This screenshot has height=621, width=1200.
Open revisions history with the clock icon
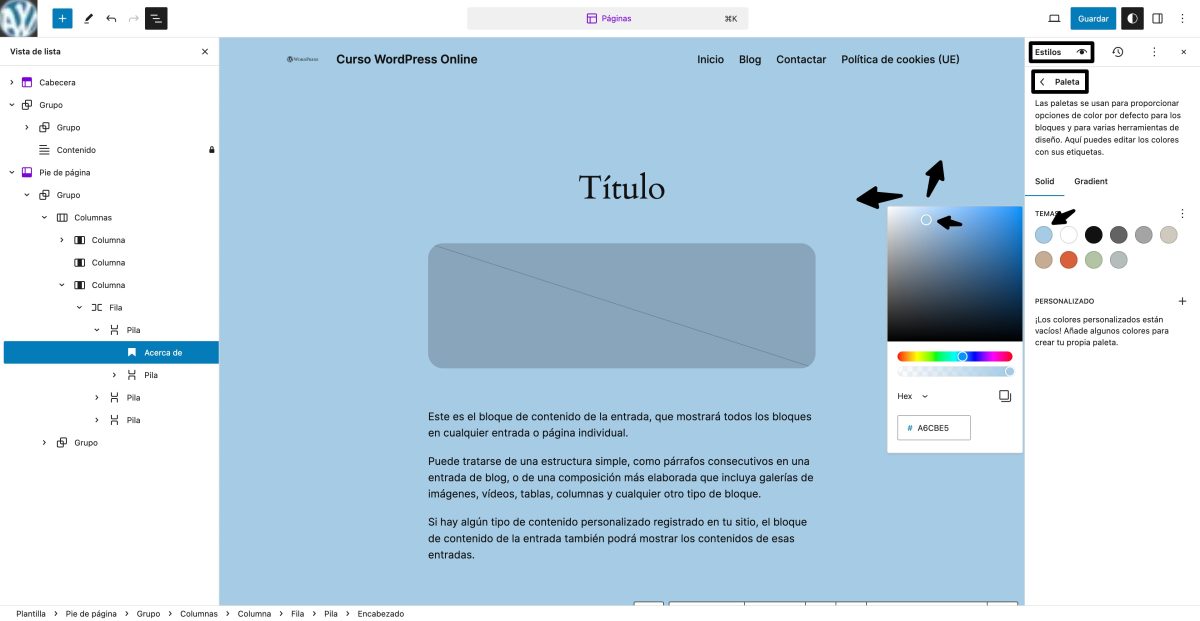[1117, 52]
